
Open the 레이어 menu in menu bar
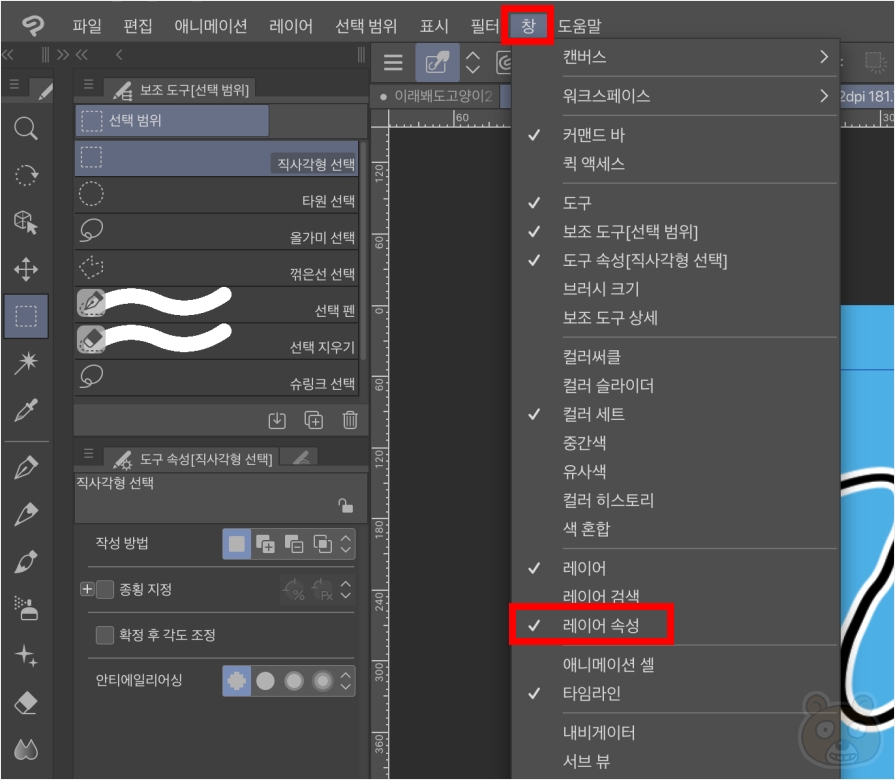click(291, 26)
